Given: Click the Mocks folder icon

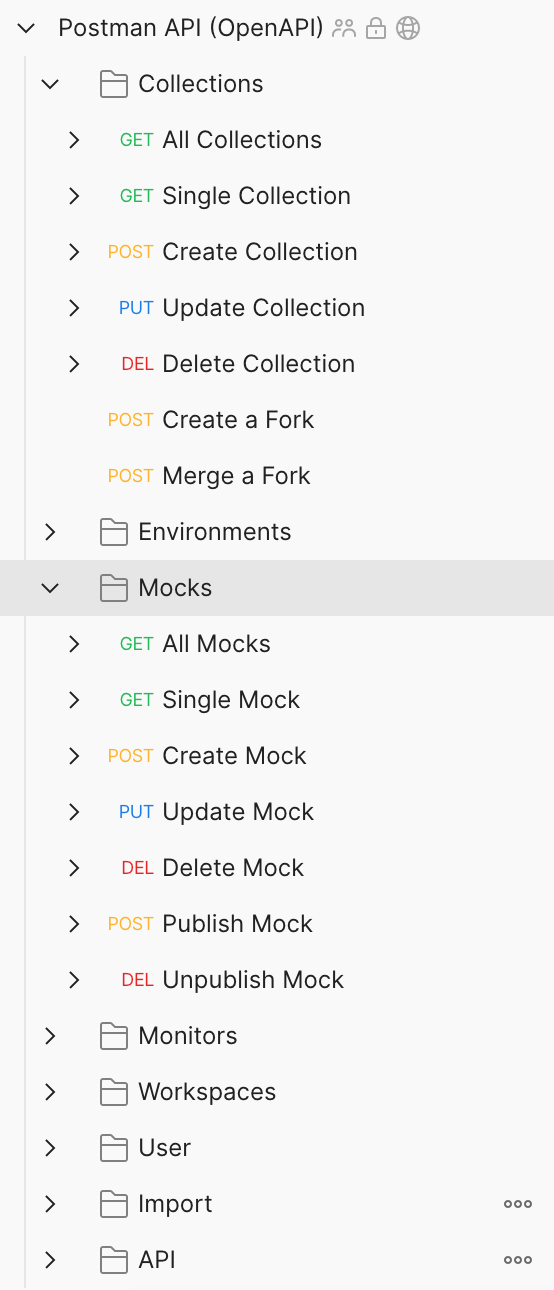Looking at the screenshot, I should (114, 588).
